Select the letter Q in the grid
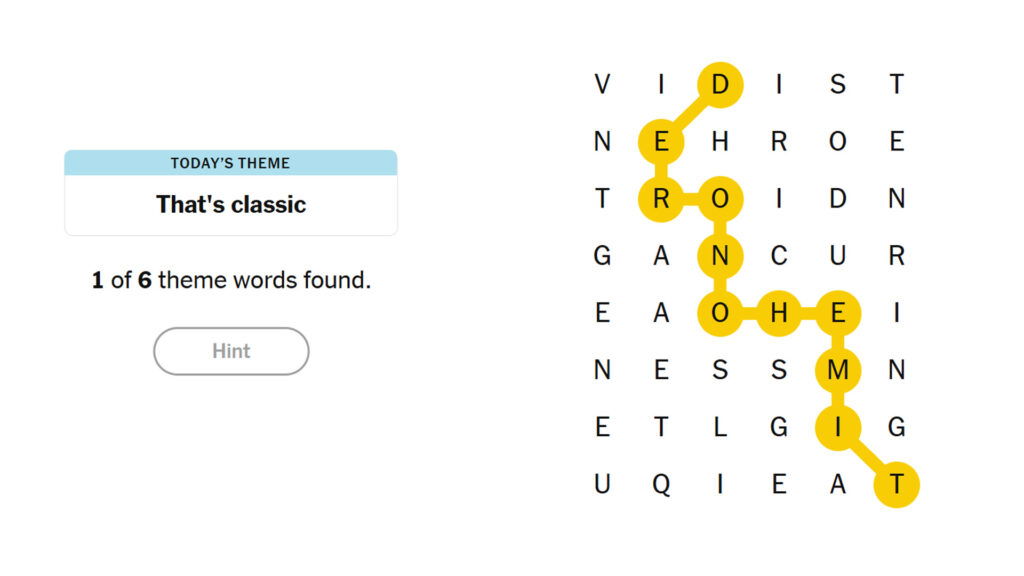 point(662,485)
